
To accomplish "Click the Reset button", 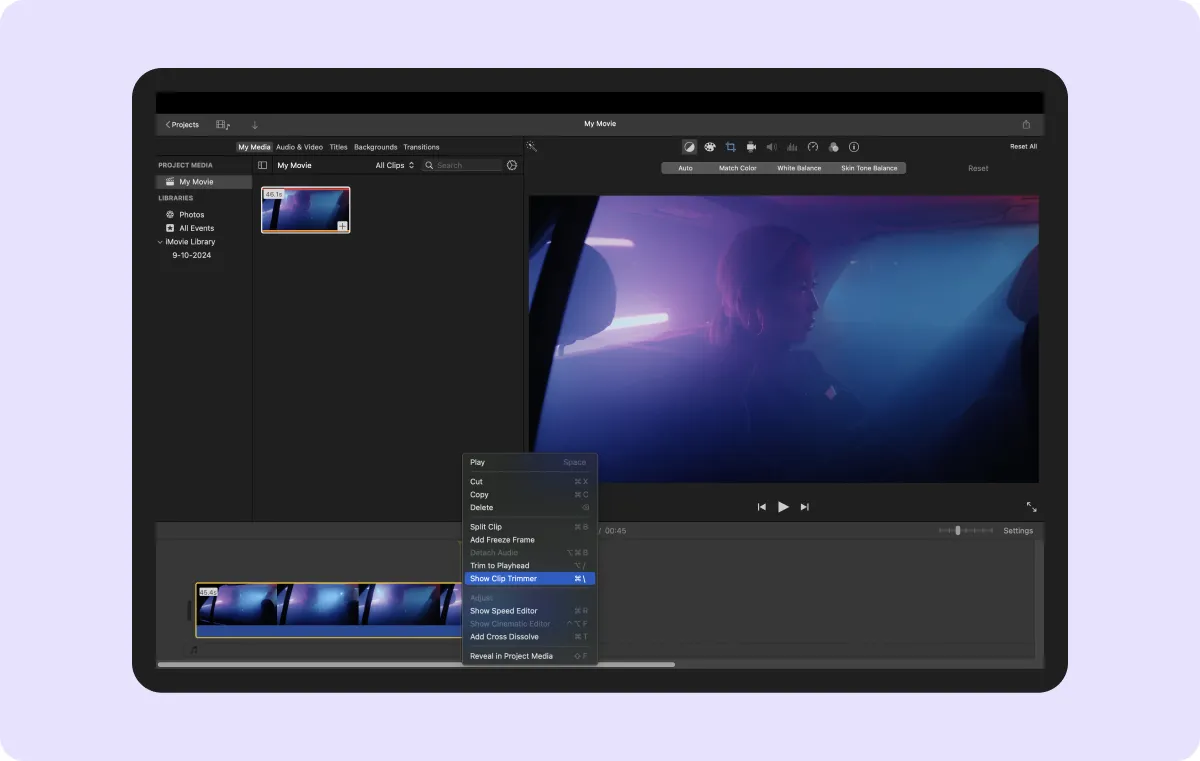I will 978,168.
